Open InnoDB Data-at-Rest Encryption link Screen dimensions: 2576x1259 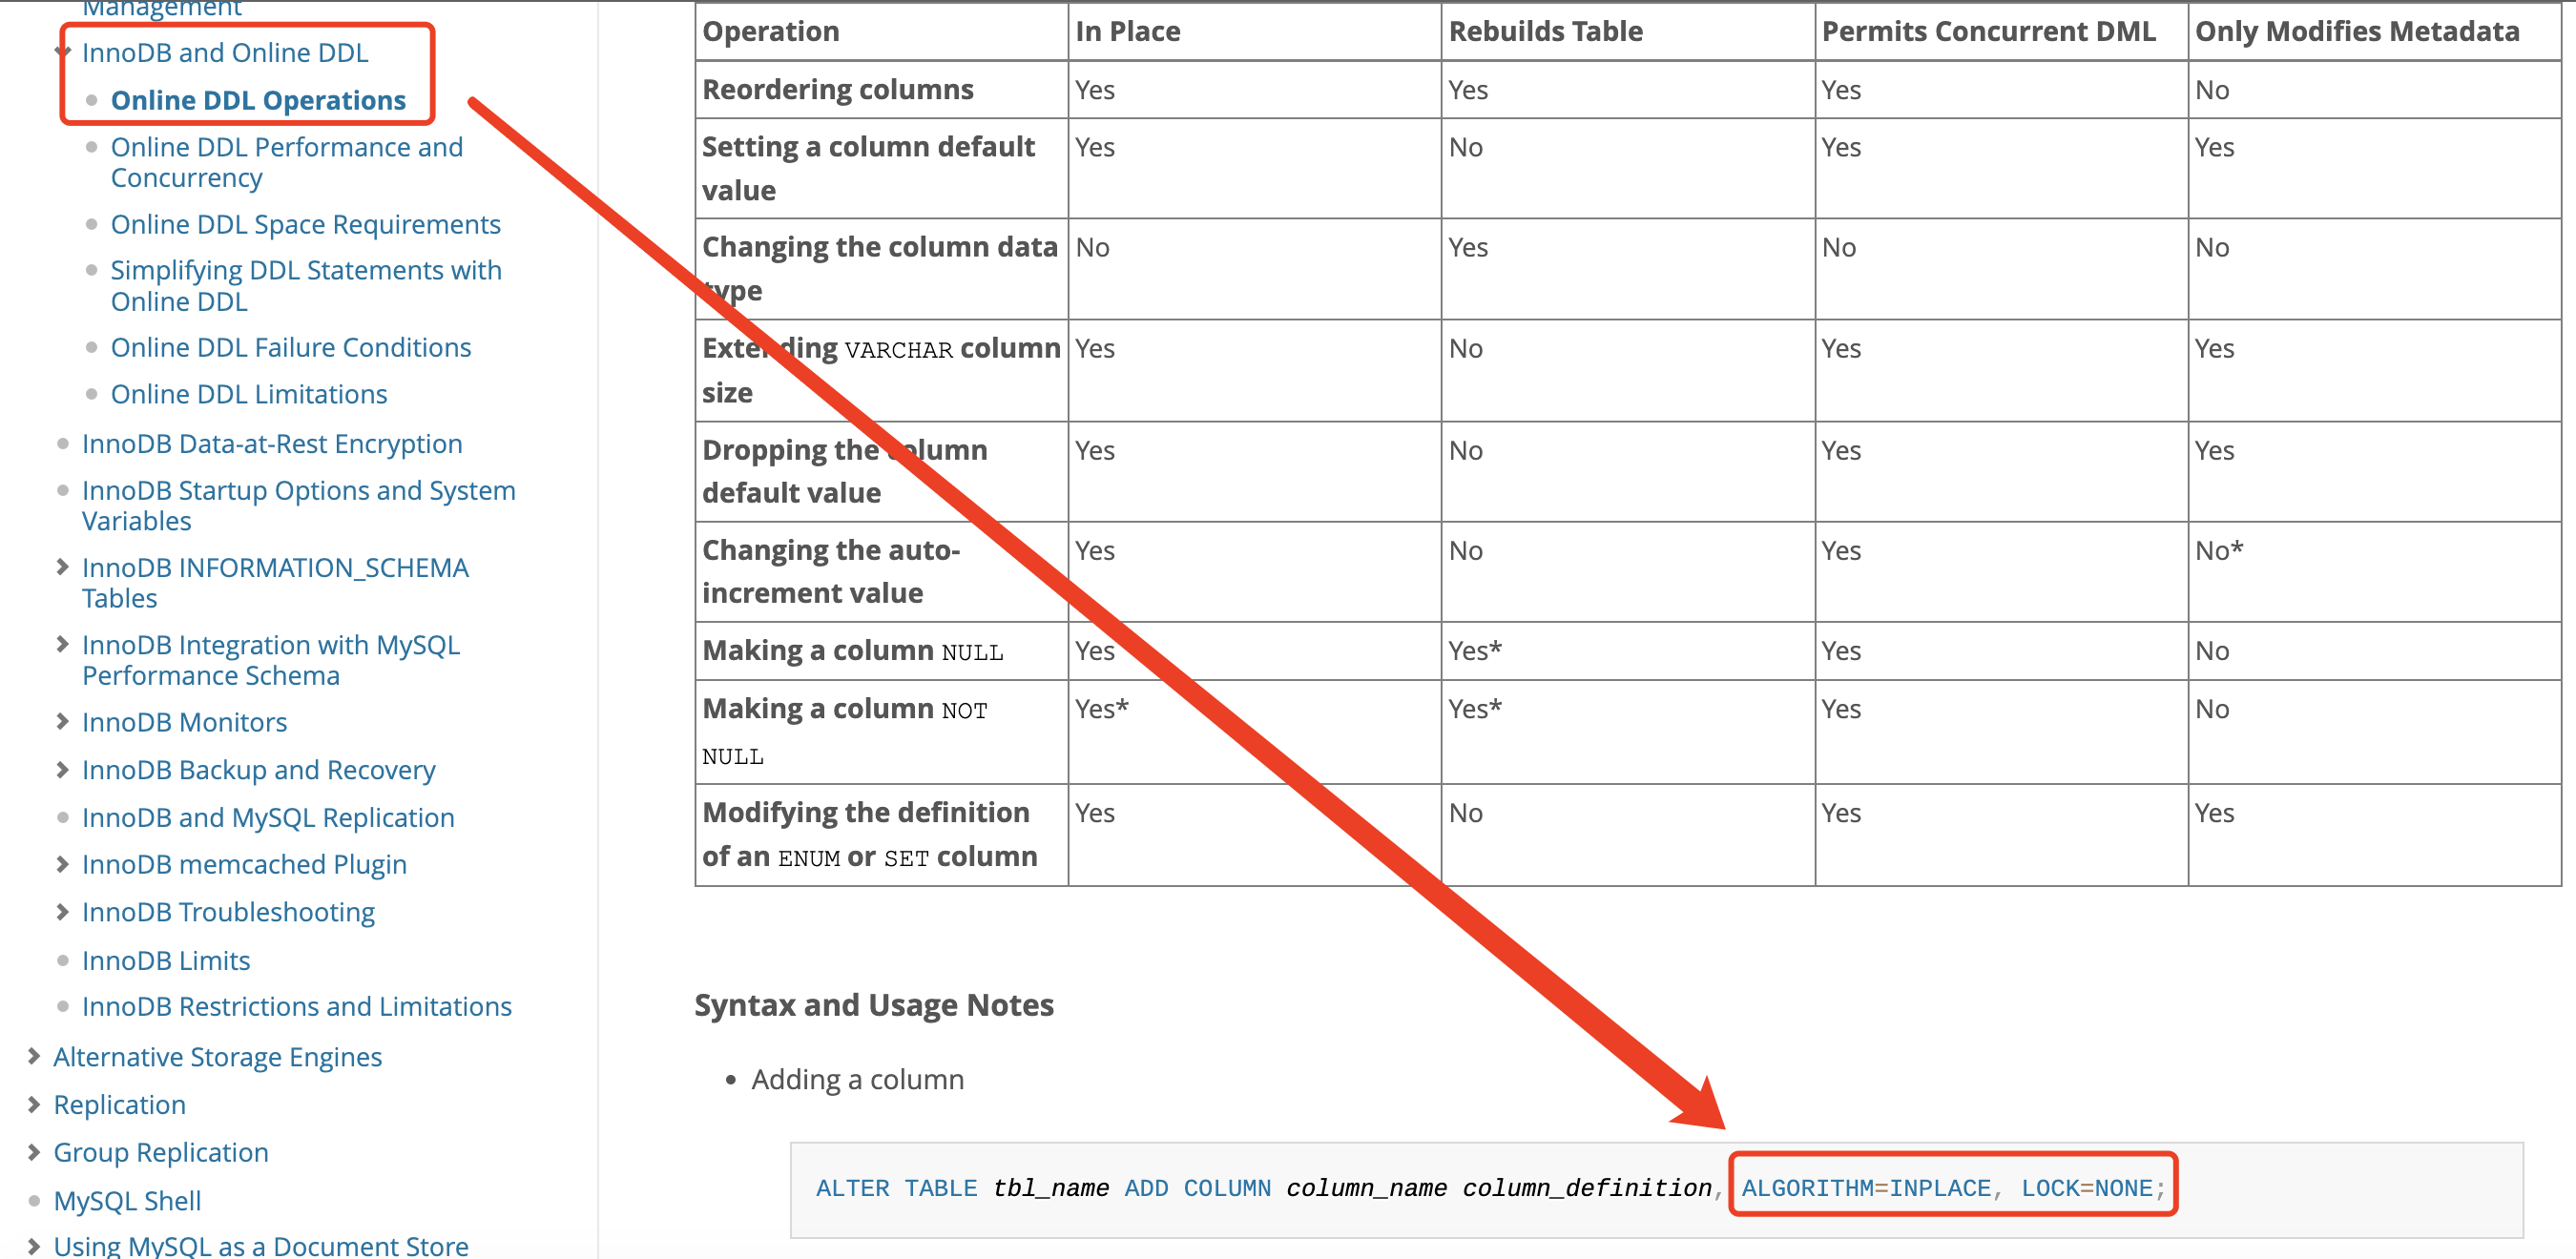point(271,443)
